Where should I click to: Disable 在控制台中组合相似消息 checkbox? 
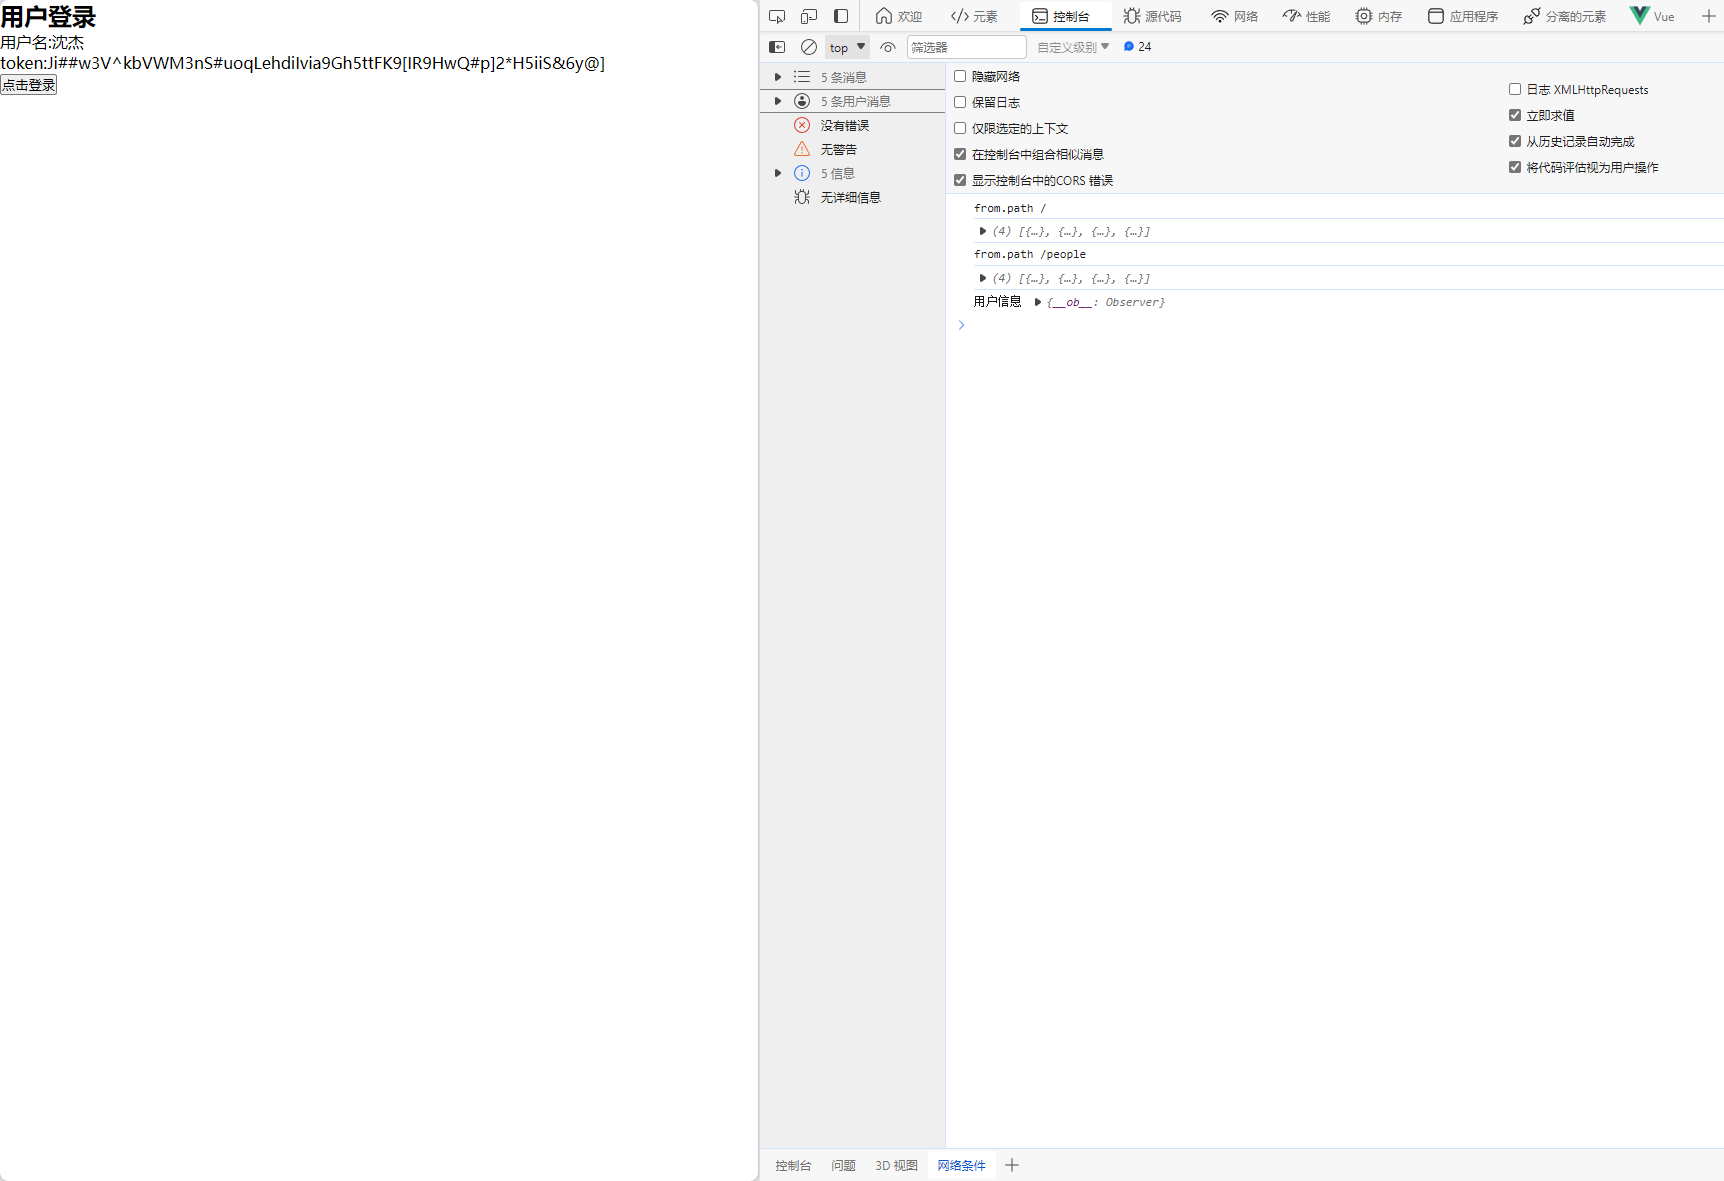coord(960,154)
